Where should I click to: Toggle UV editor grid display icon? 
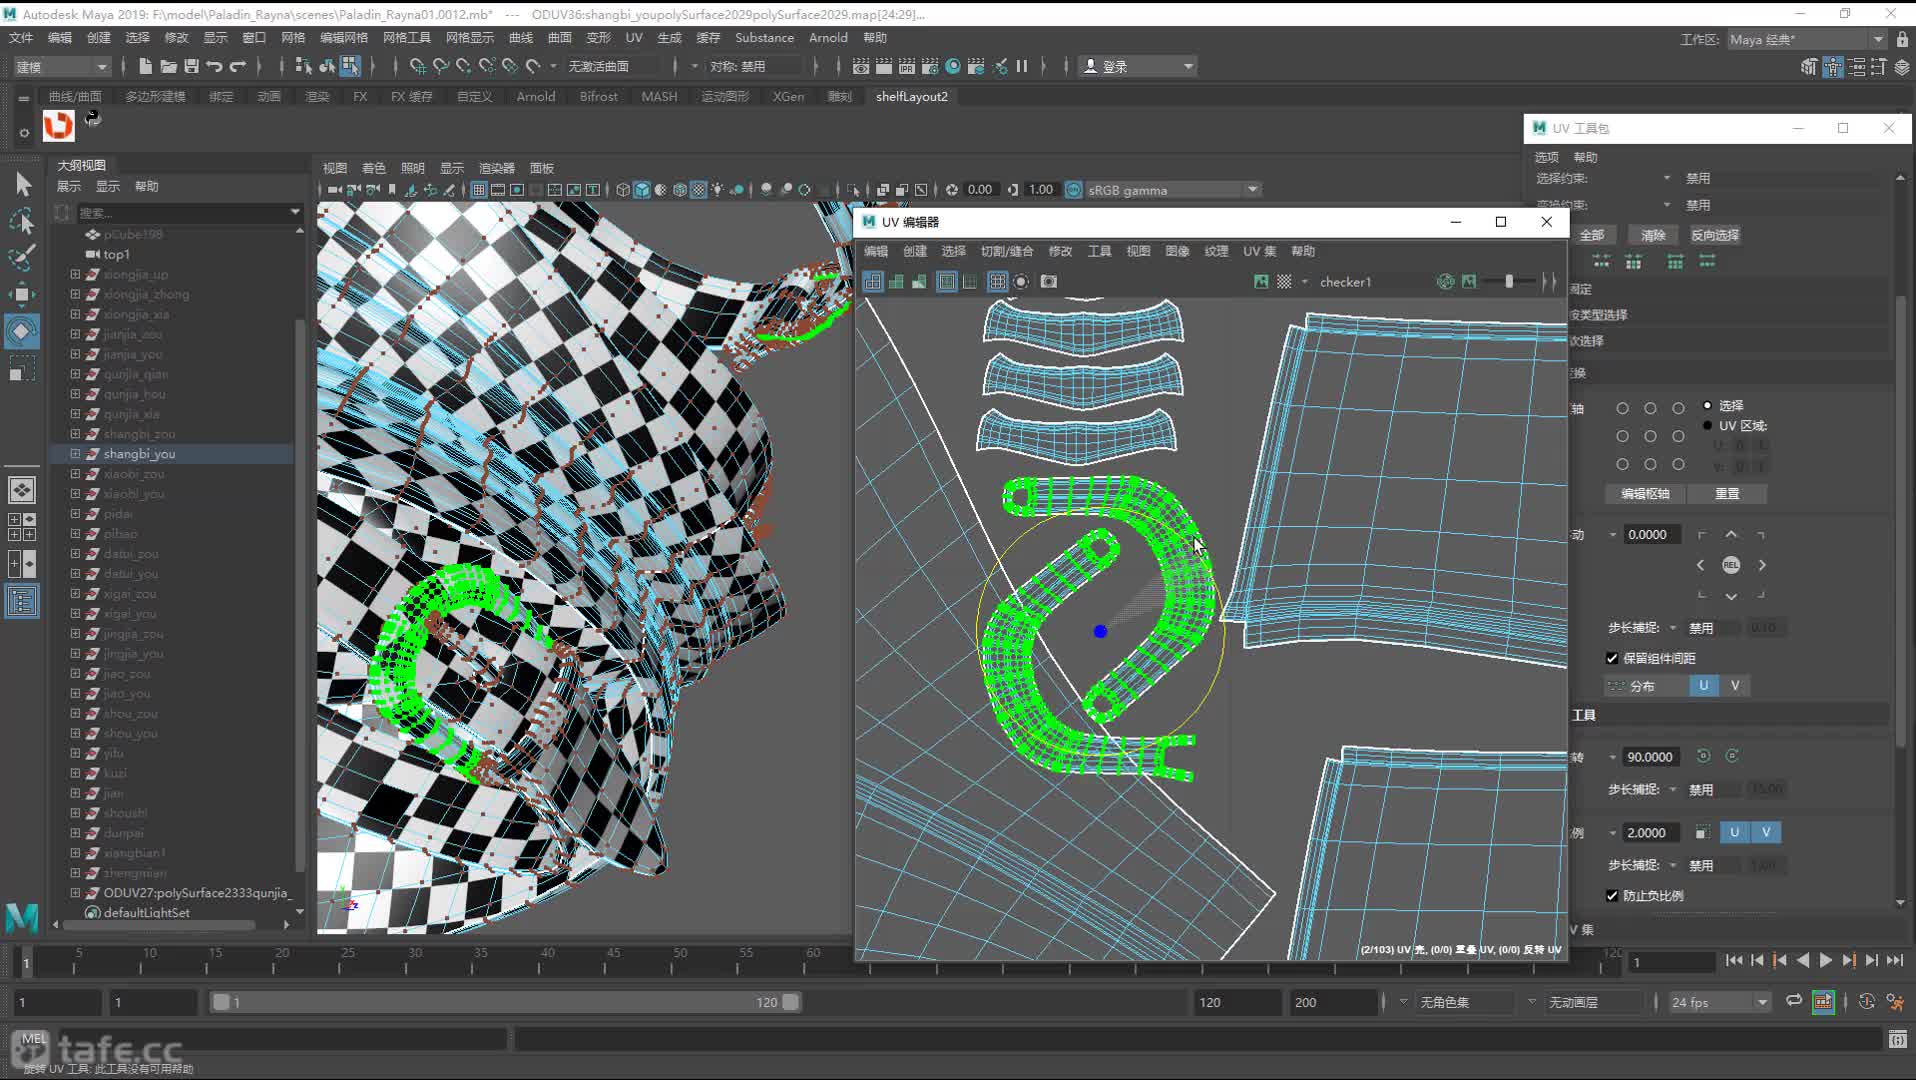[x=997, y=282]
